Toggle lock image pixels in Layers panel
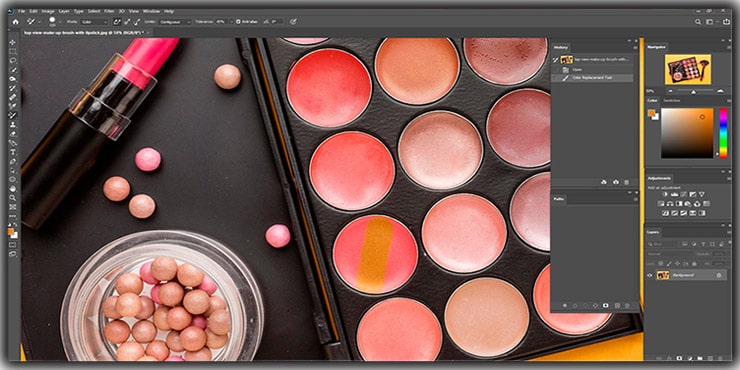Viewport: 740px width, 370px height. pyautogui.click(x=669, y=264)
